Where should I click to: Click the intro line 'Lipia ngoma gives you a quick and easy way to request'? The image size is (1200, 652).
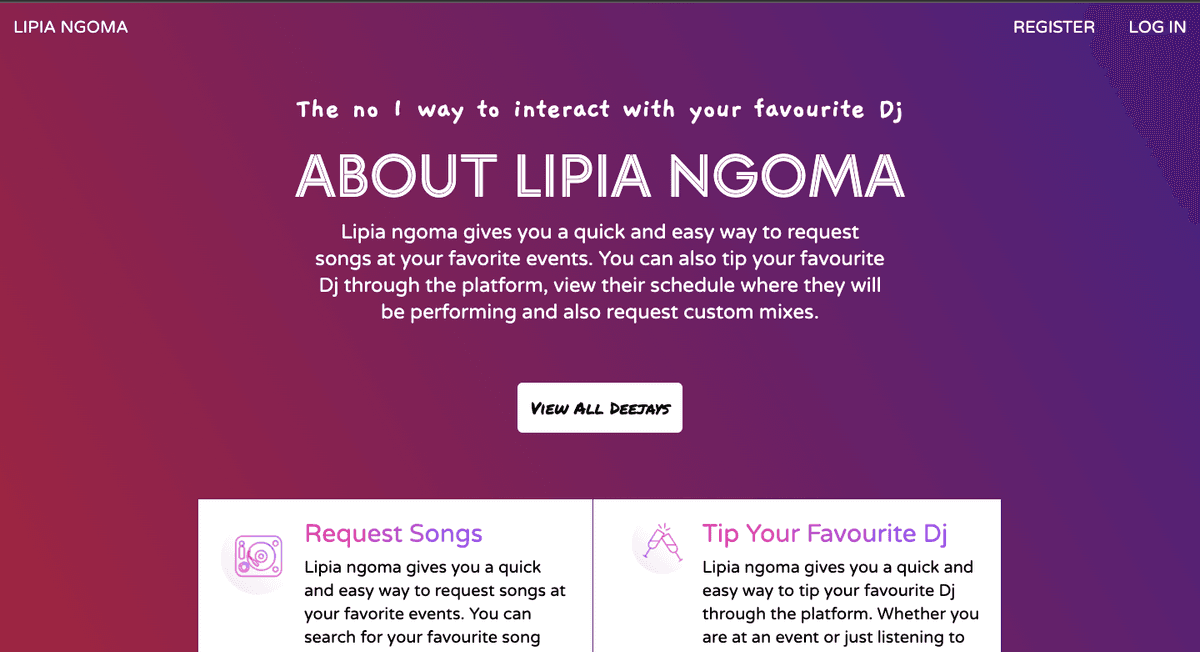point(600,232)
